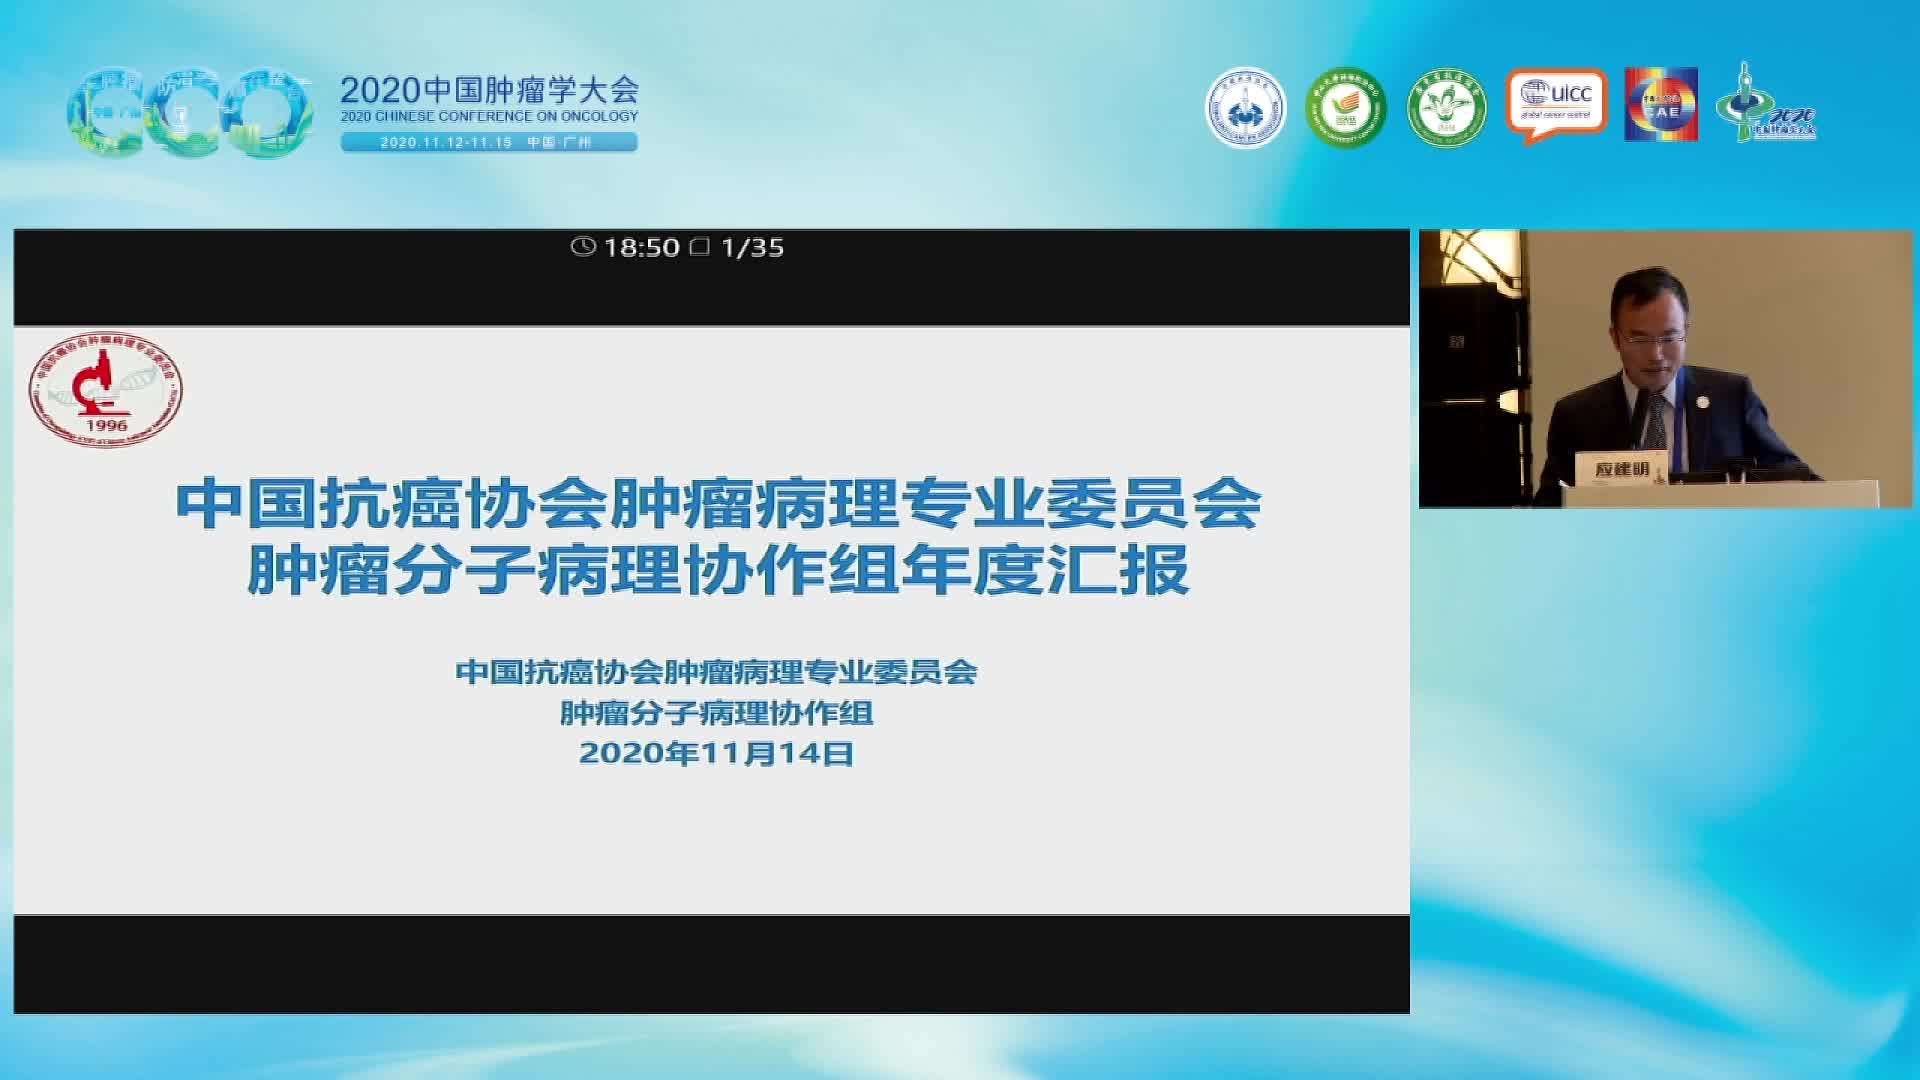Click the green circular hospital emblem

(1446, 108)
